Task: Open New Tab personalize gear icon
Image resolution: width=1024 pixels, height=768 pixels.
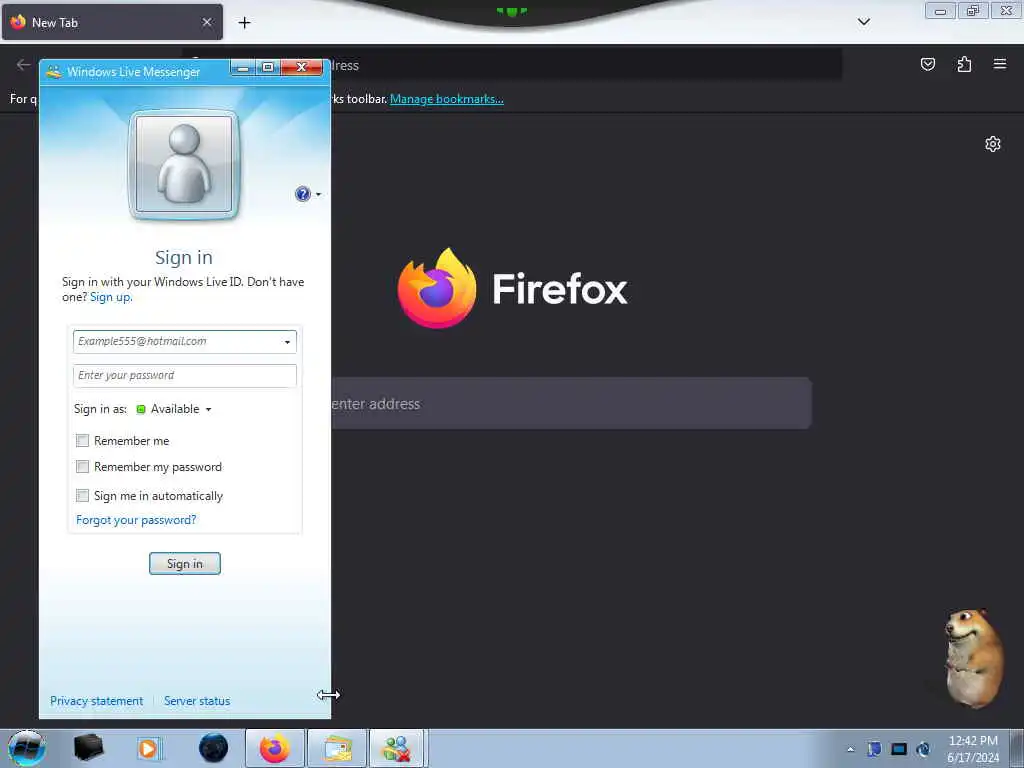Action: point(993,144)
